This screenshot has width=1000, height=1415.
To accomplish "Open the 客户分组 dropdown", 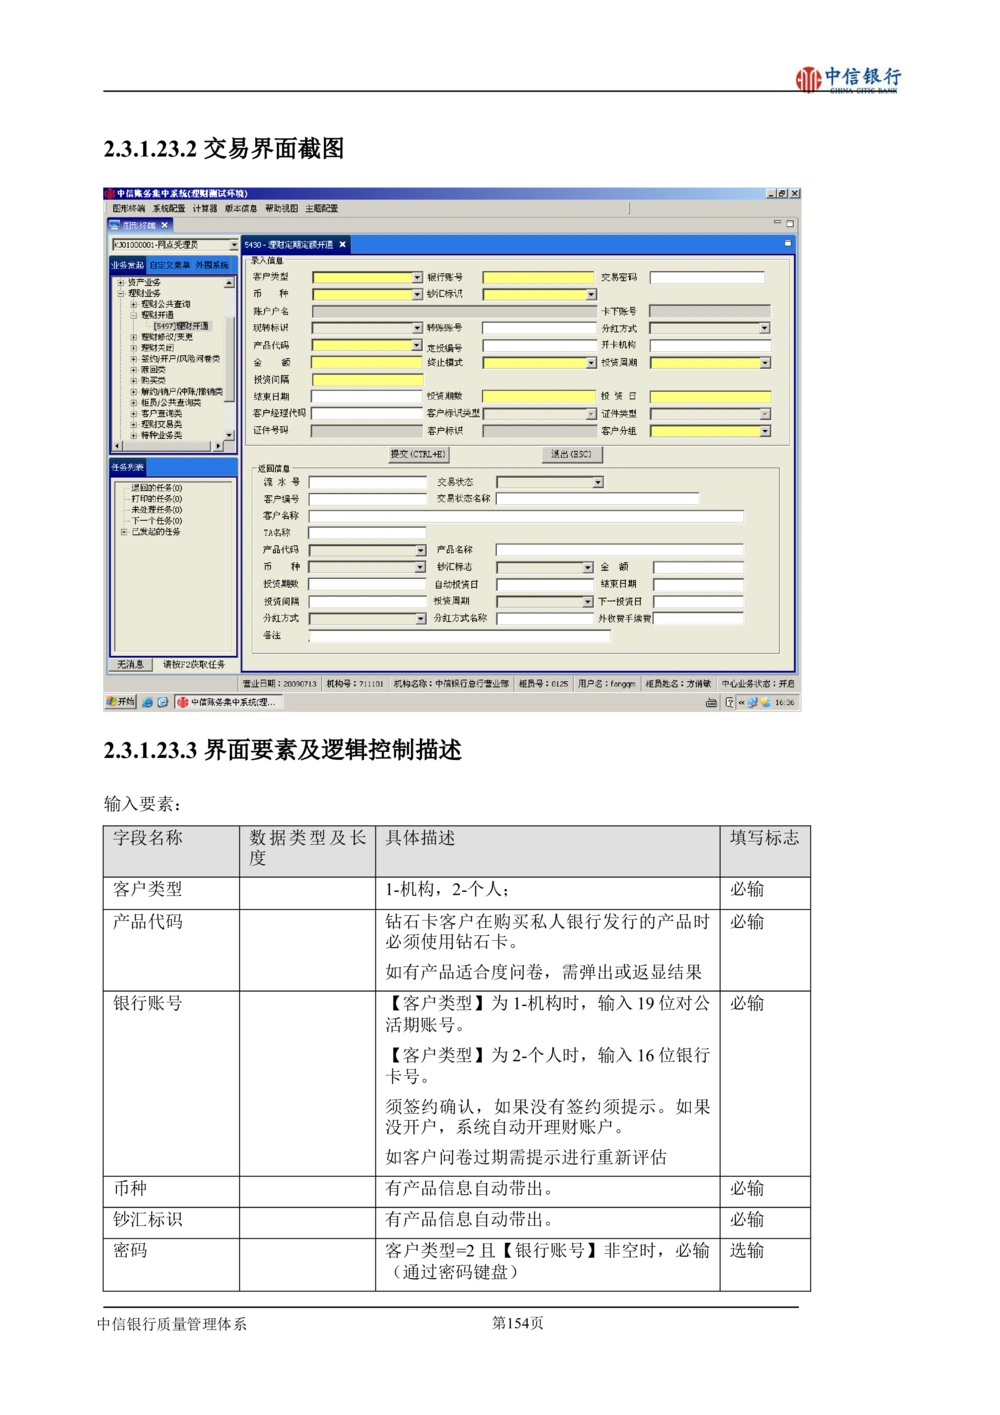I will click(x=765, y=431).
